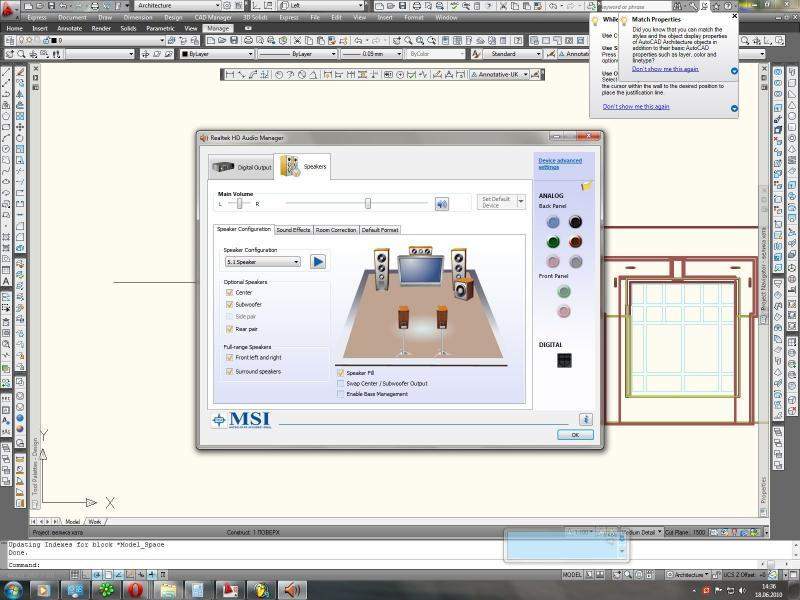Click the green back panel audio jack
800x600 pixels.
pyautogui.click(x=553, y=242)
